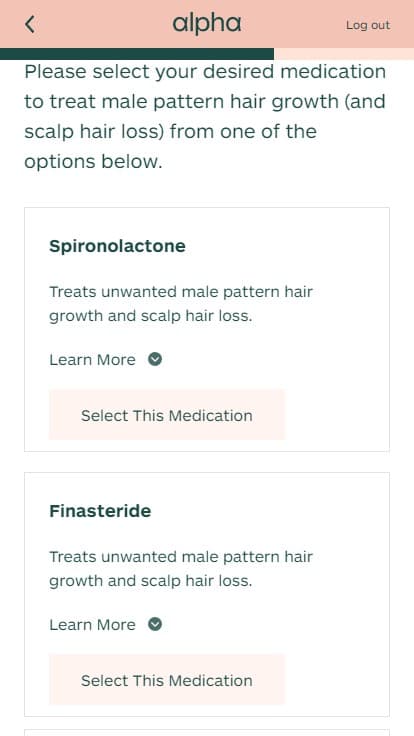The height and width of the screenshot is (736, 414).
Task: Select This Medication for Spironolactone
Action: pos(167,414)
